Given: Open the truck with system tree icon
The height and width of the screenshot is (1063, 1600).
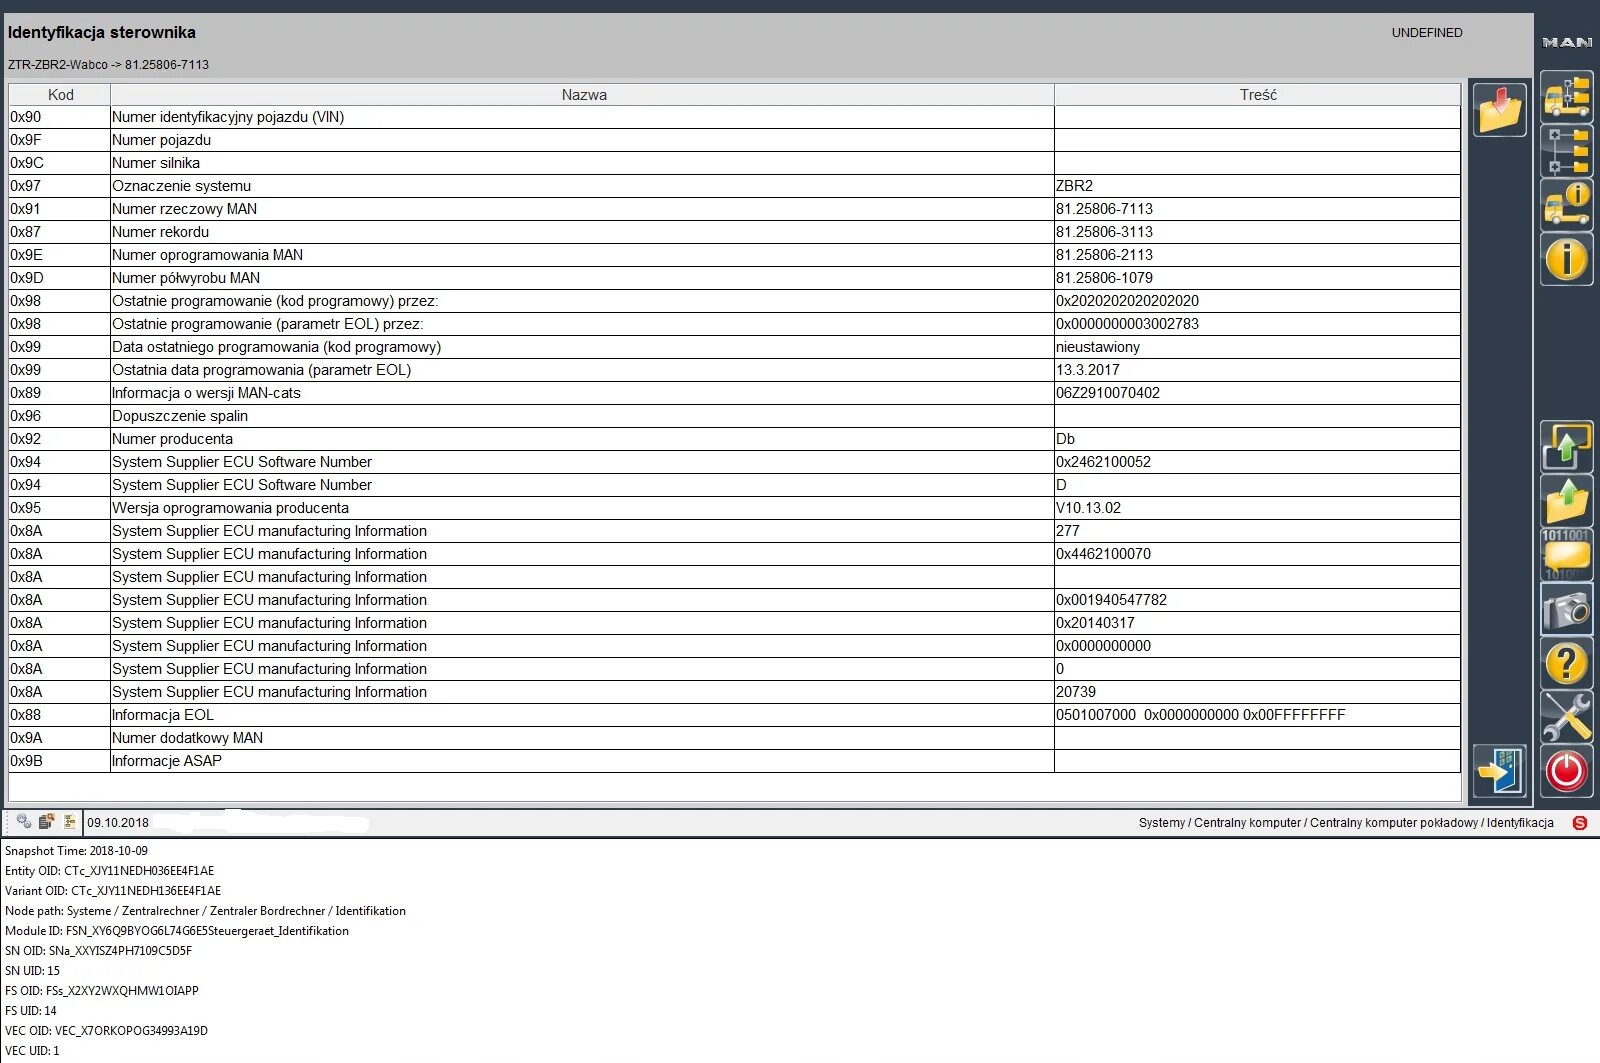Looking at the screenshot, I should coord(1566,96).
